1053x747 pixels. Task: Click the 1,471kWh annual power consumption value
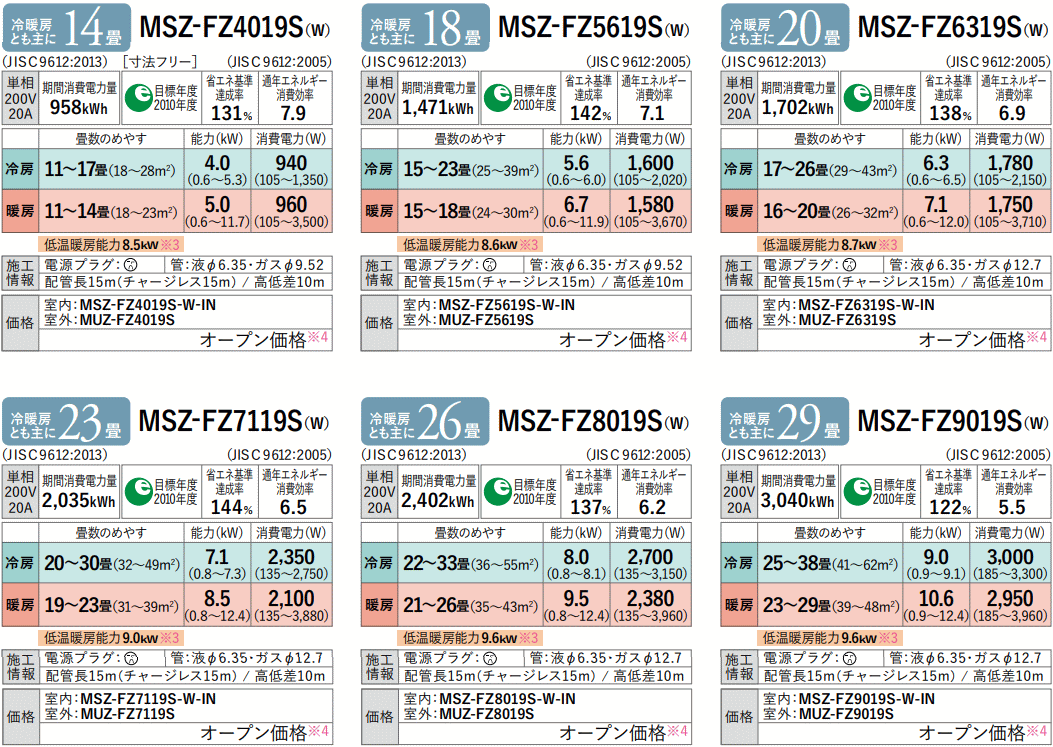438,107
